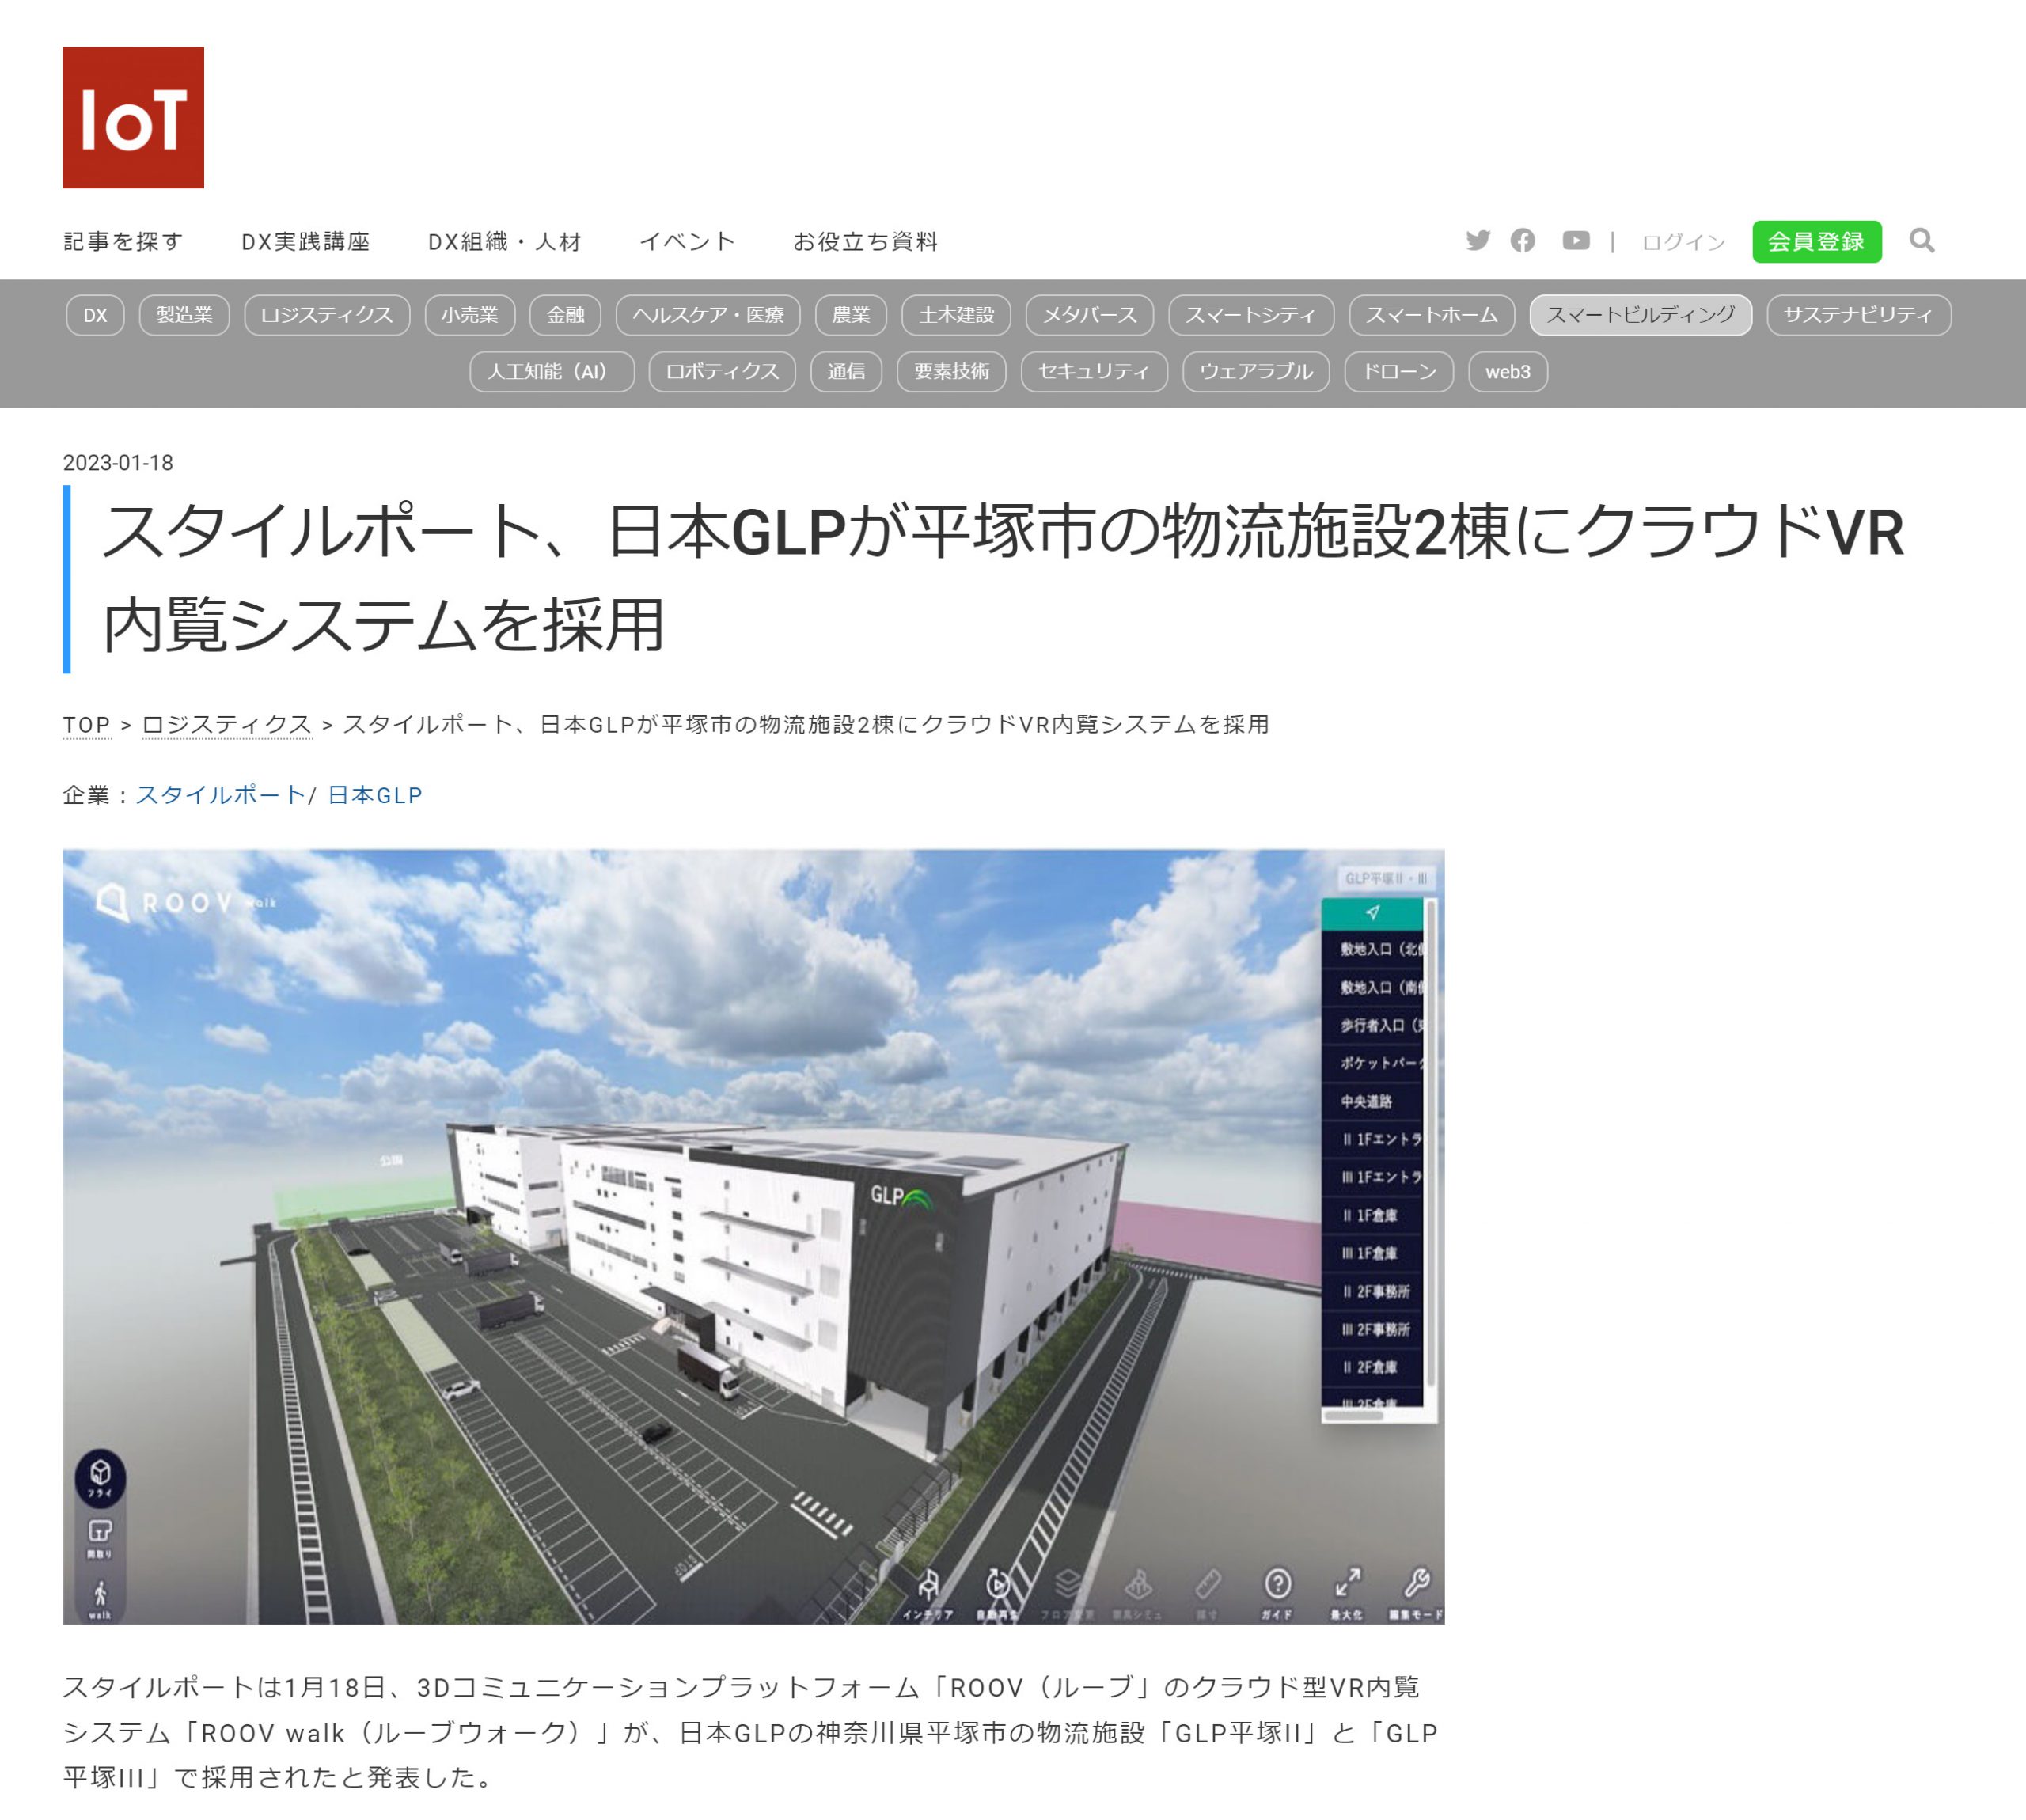Open the 日本GLP company link
2026x1820 pixels.
click(x=375, y=795)
